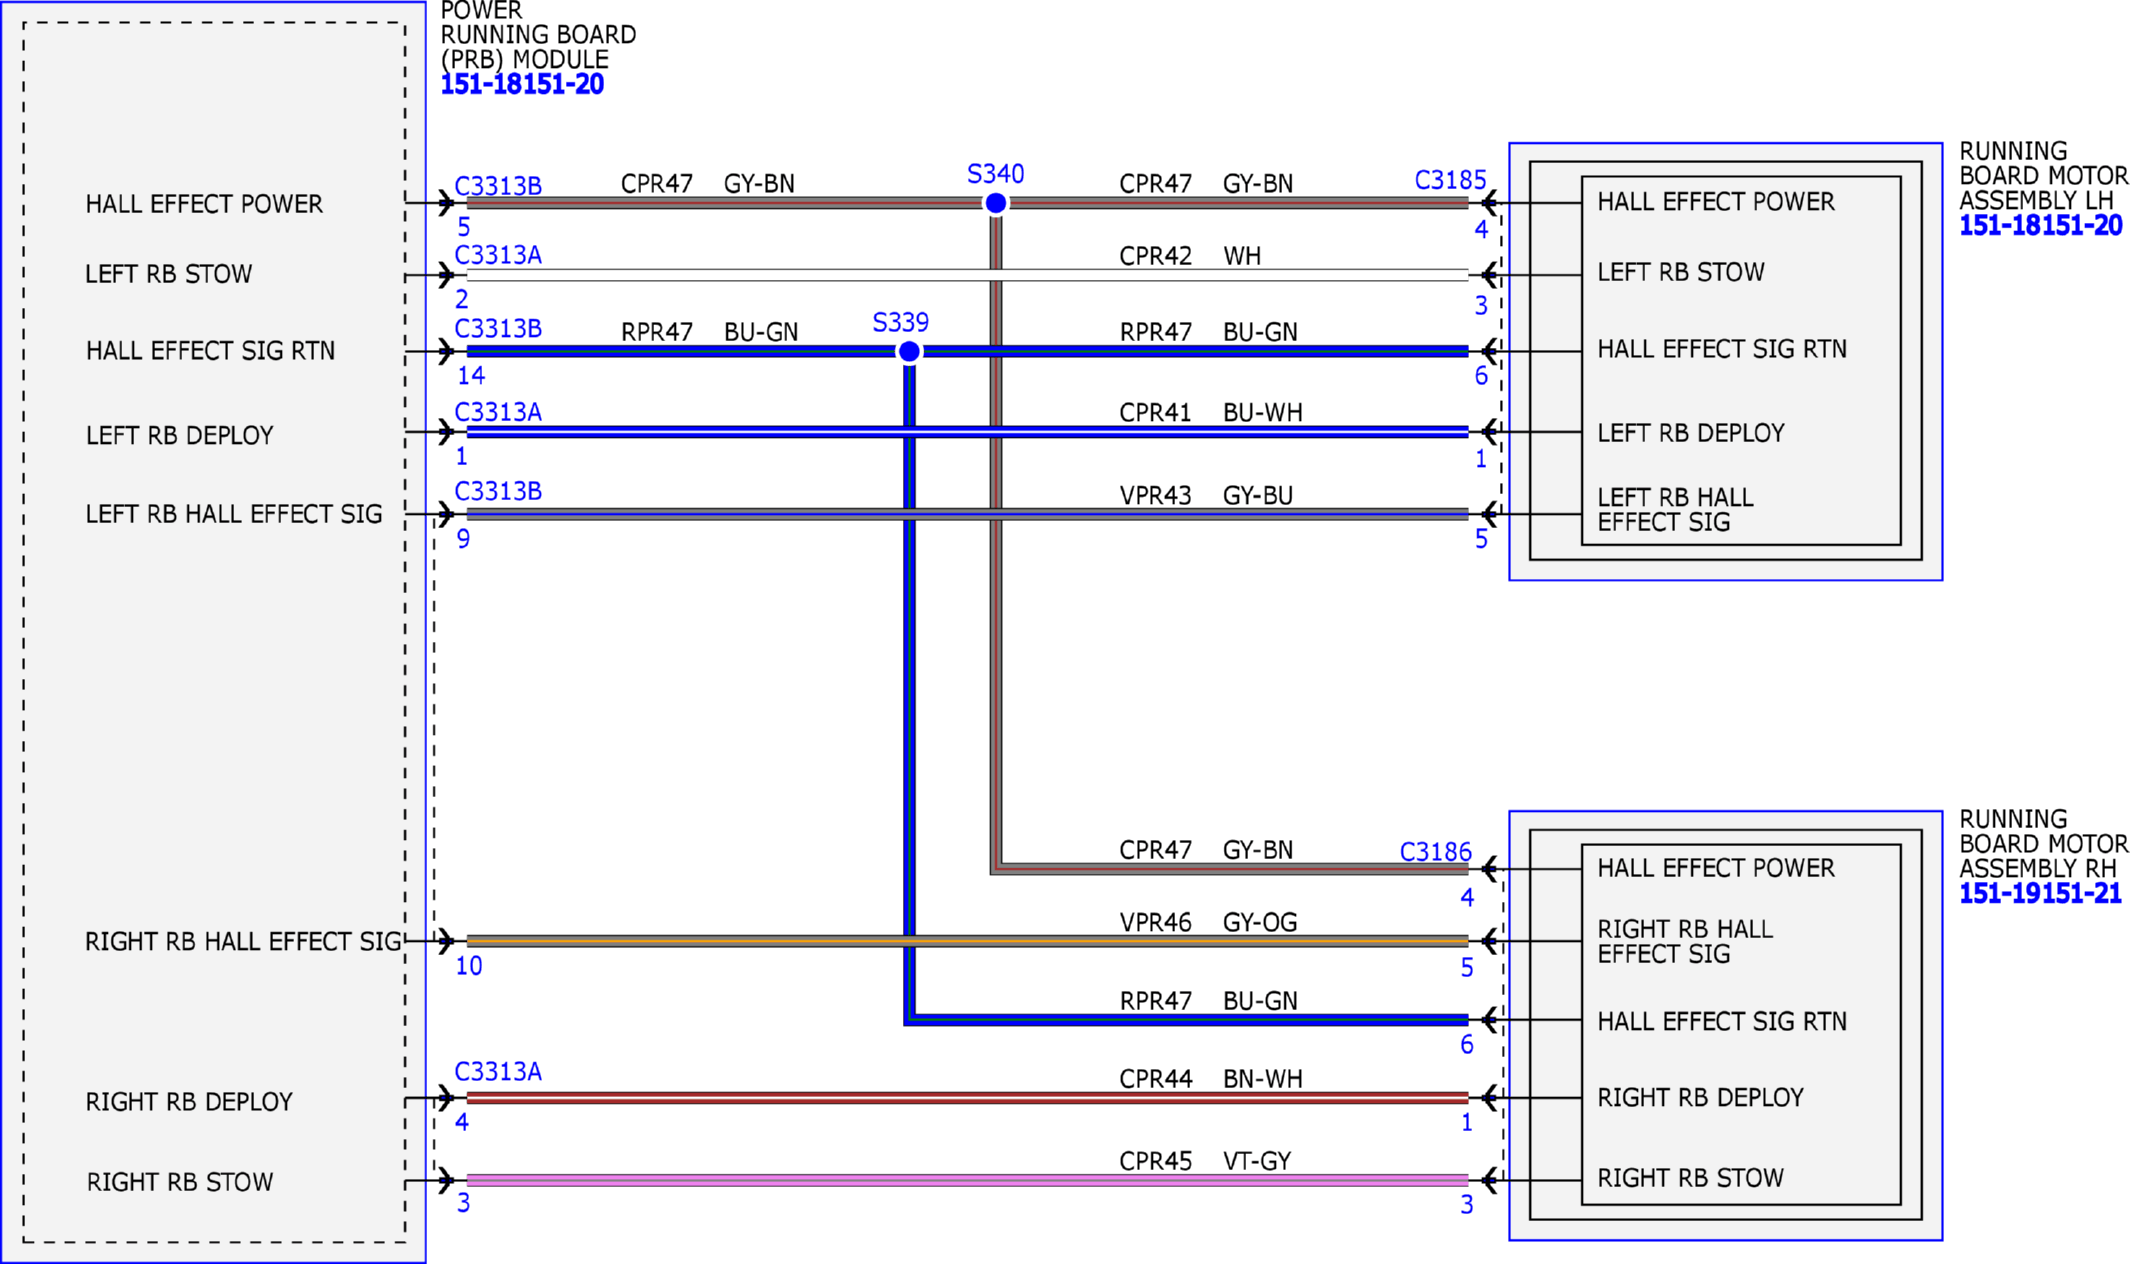The height and width of the screenshot is (1264, 2130).
Task: Click RIGHT RB STOW text in PRB module
Action: pos(180,1182)
